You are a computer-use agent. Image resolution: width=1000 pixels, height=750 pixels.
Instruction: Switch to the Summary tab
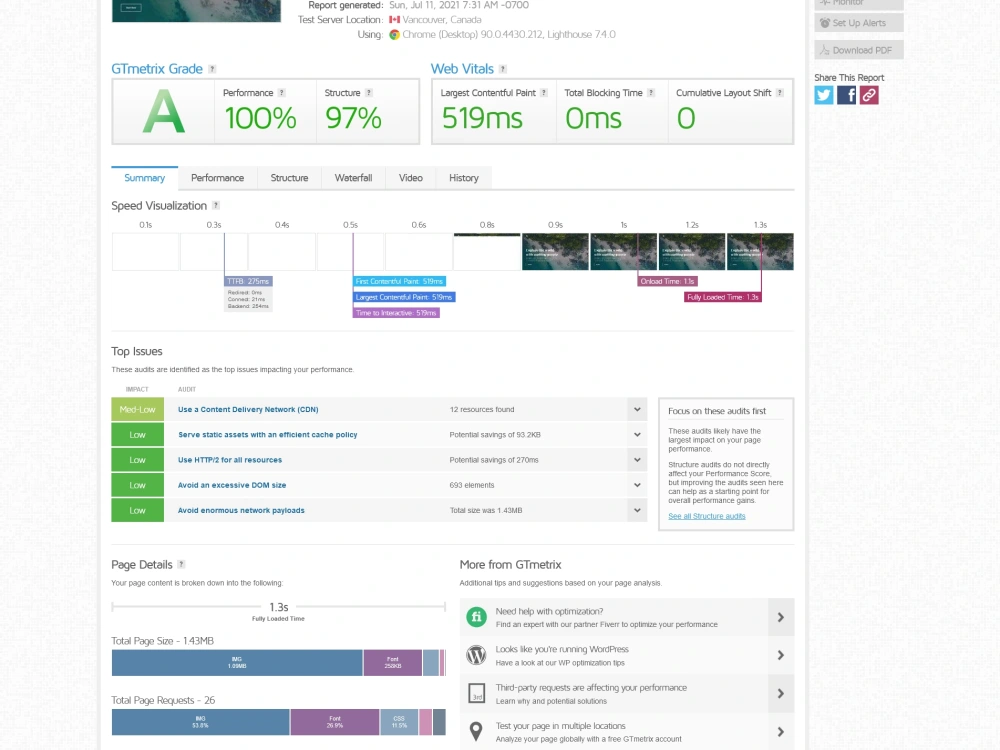click(x=145, y=178)
